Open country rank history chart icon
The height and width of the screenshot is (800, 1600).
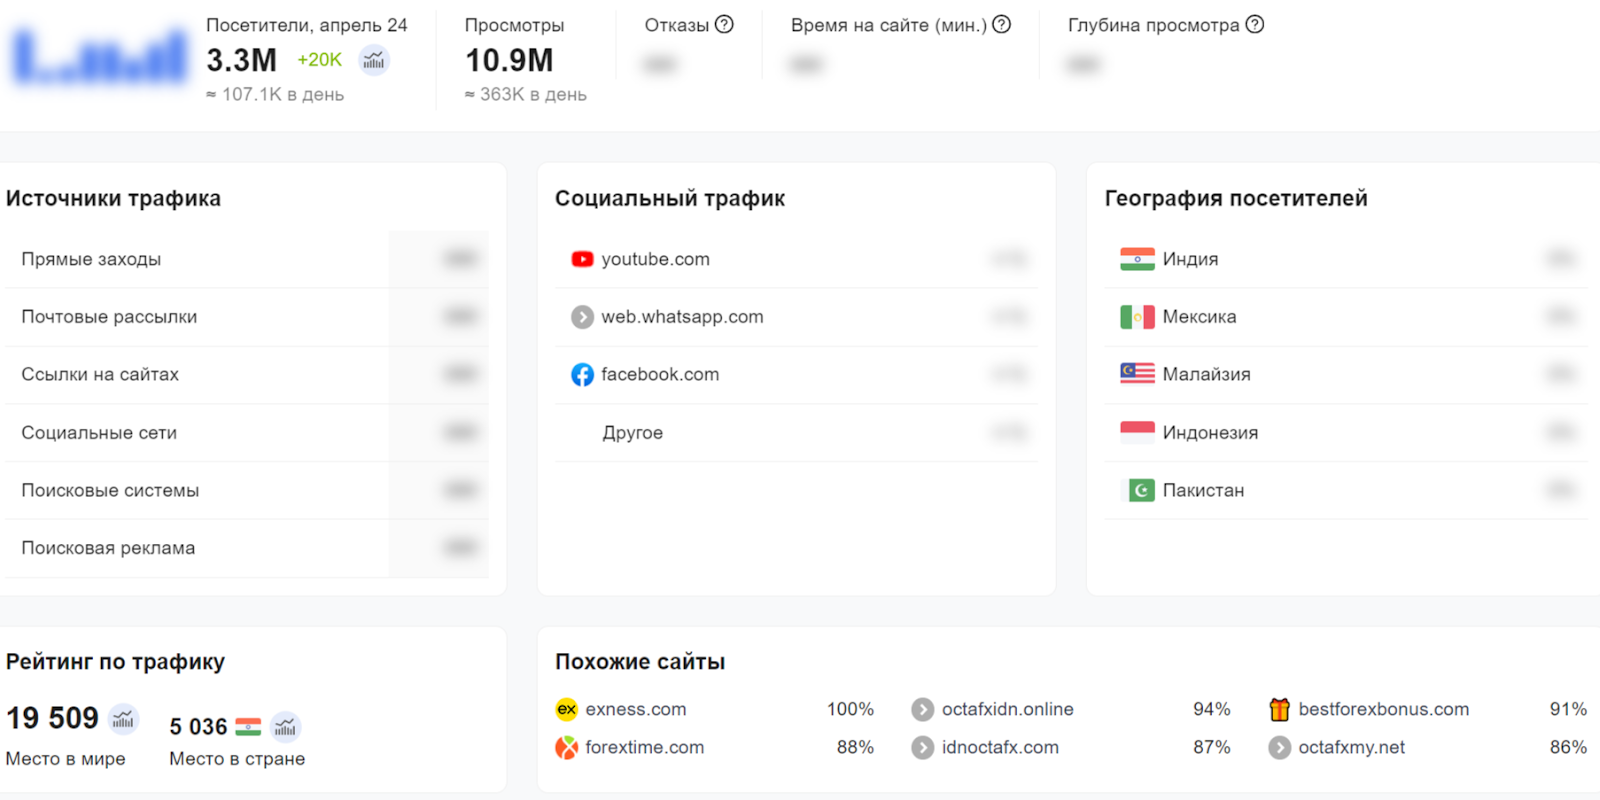coord(285,727)
